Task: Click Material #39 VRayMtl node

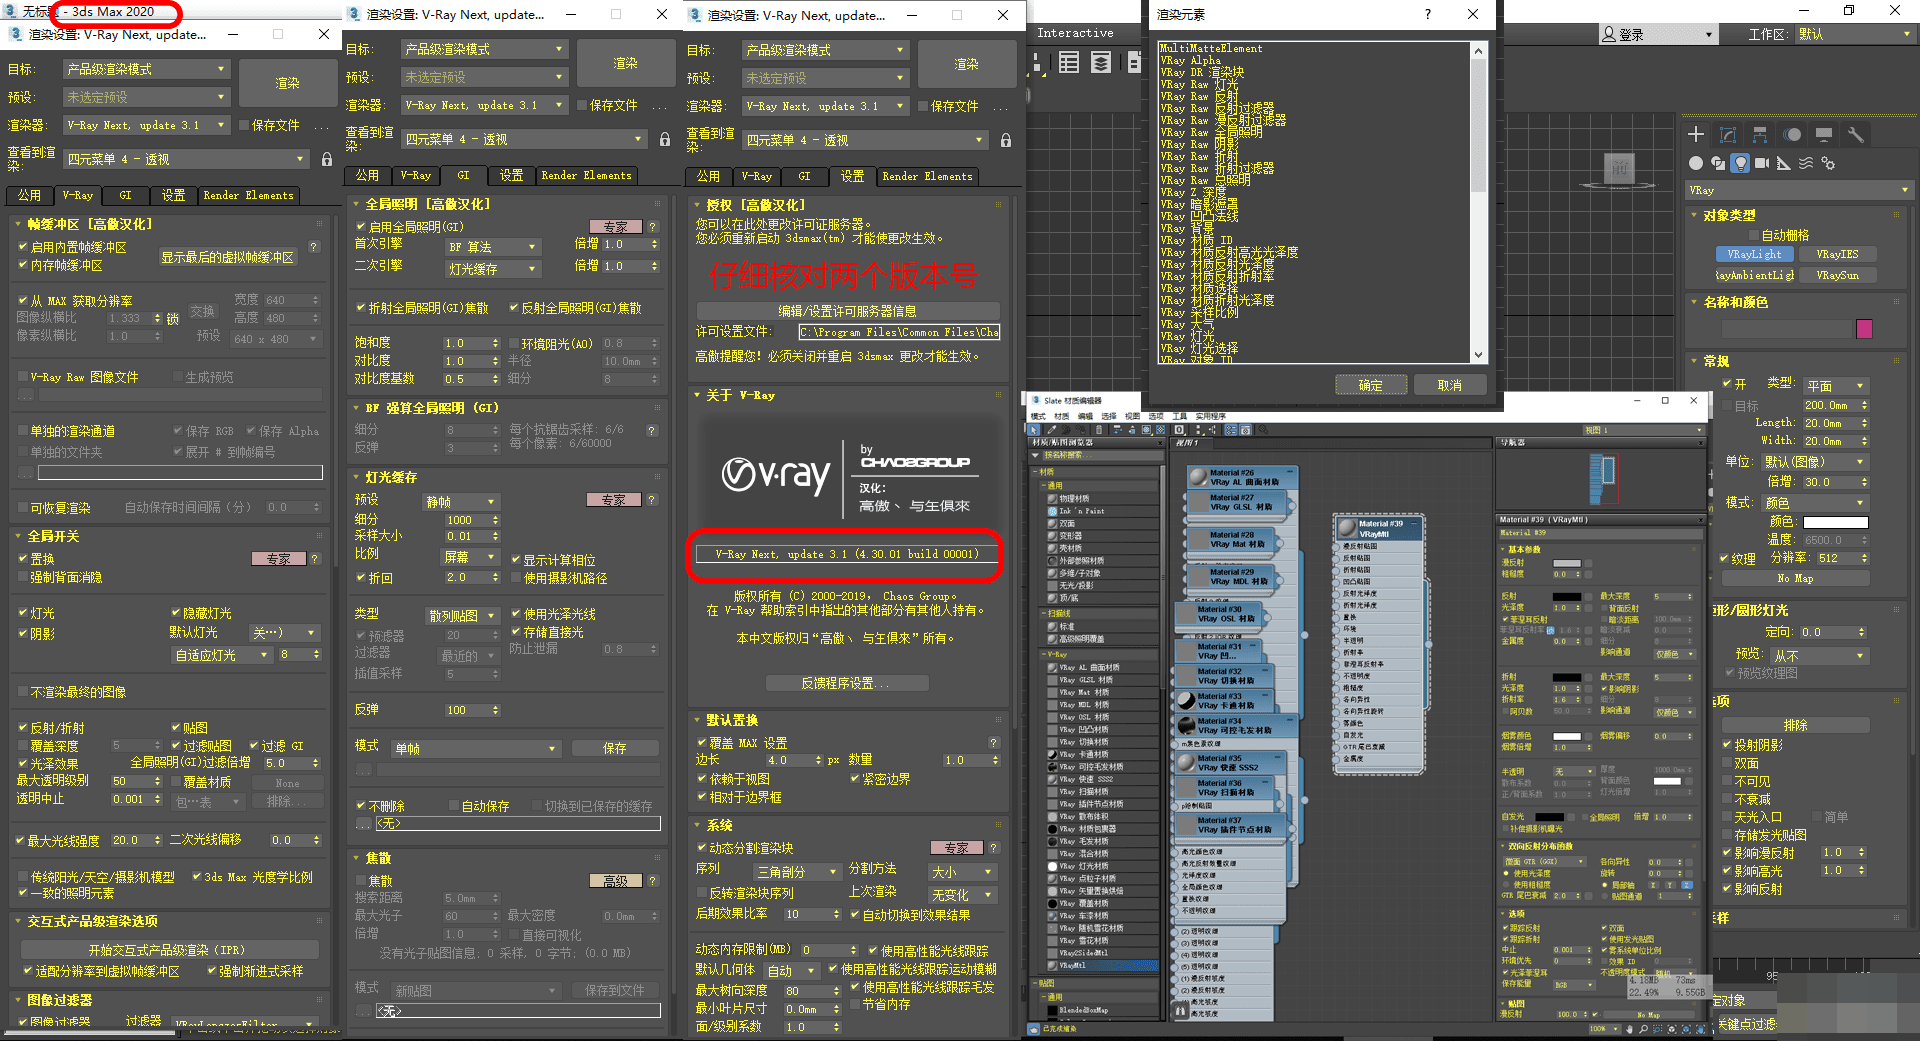Action: 1380,529
